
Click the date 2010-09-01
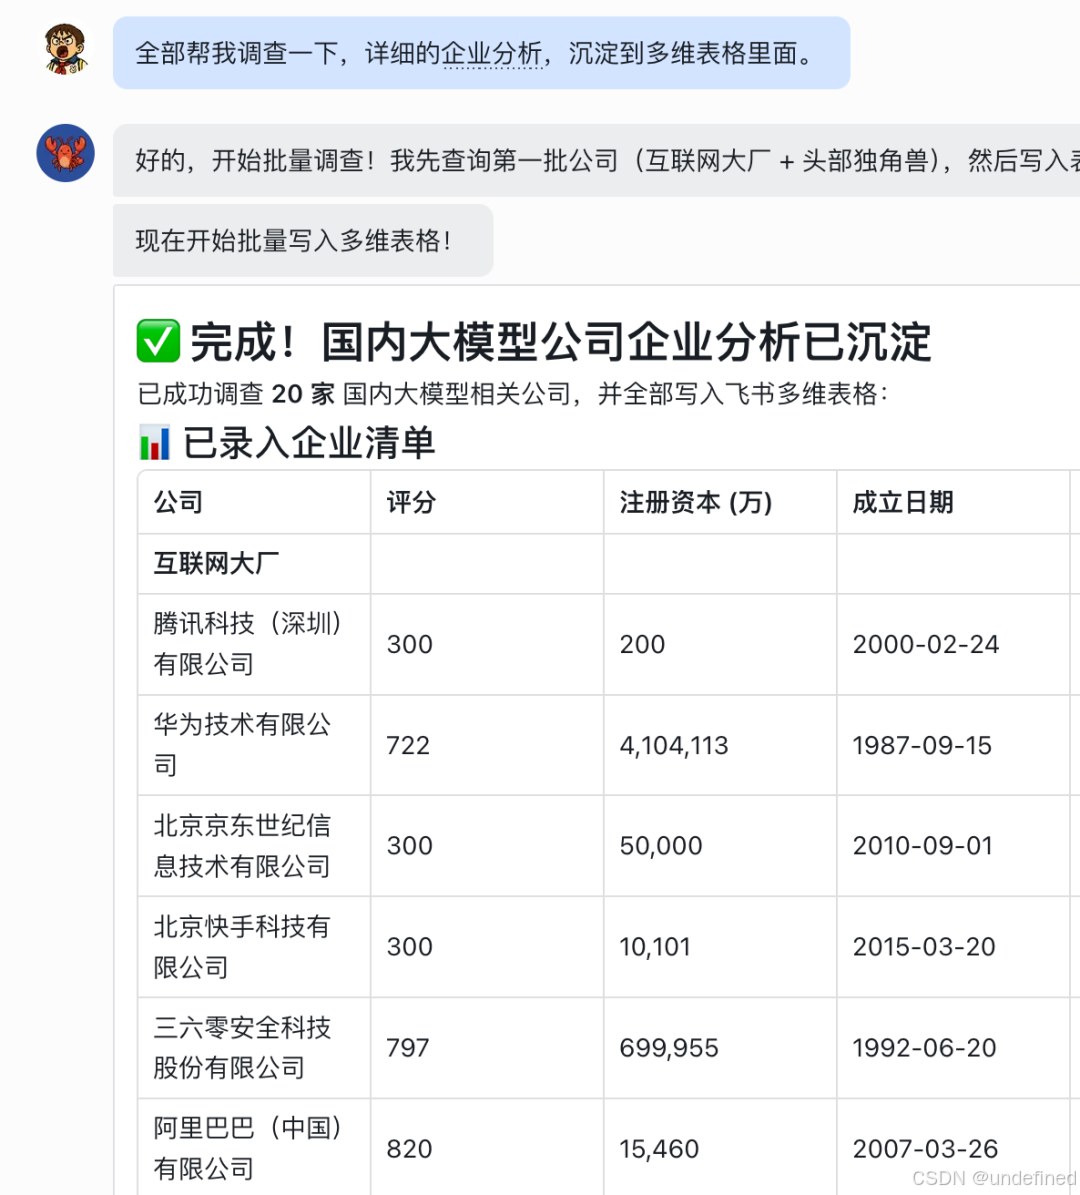click(x=923, y=846)
